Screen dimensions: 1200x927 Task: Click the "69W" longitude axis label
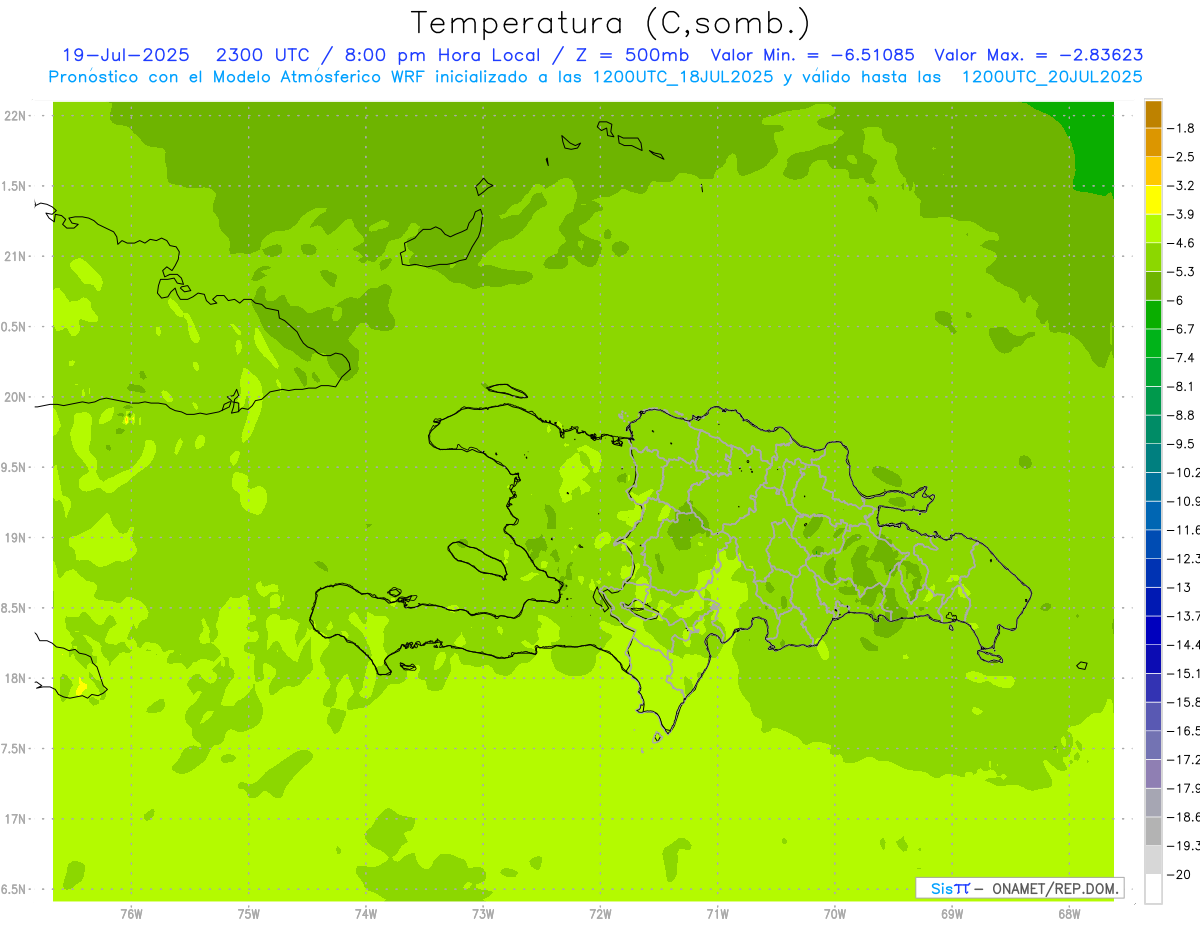point(952,913)
